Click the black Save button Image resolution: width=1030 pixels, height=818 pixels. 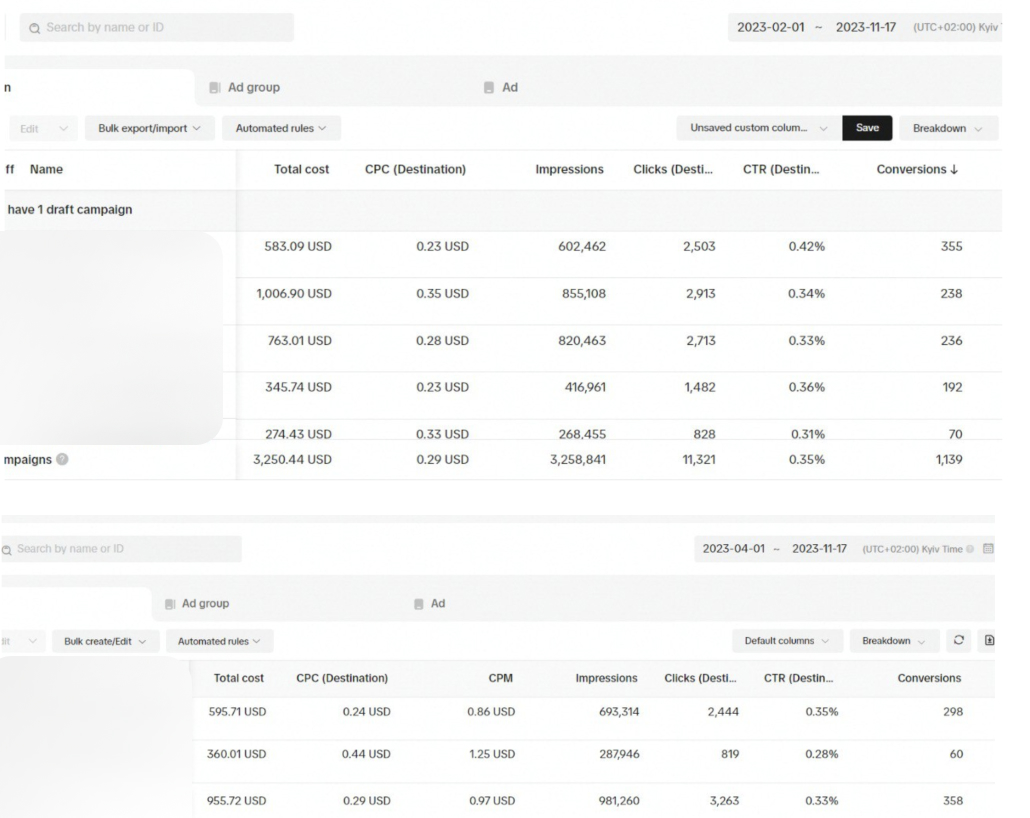coord(867,128)
